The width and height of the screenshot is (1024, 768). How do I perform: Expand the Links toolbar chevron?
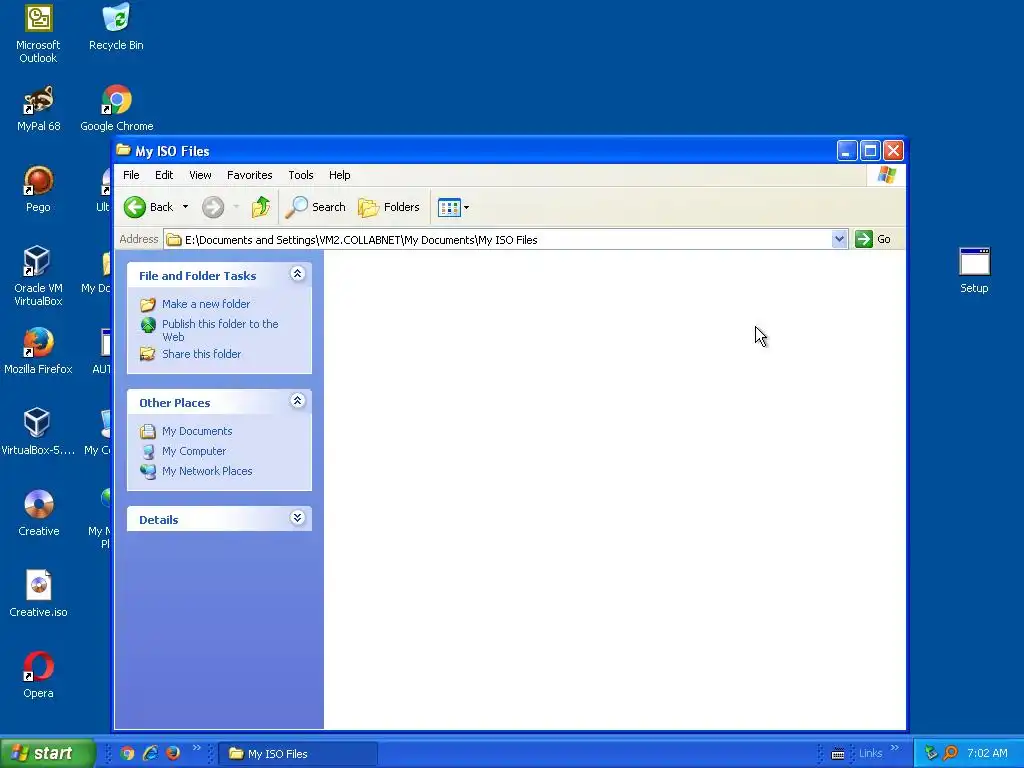coord(895,748)
